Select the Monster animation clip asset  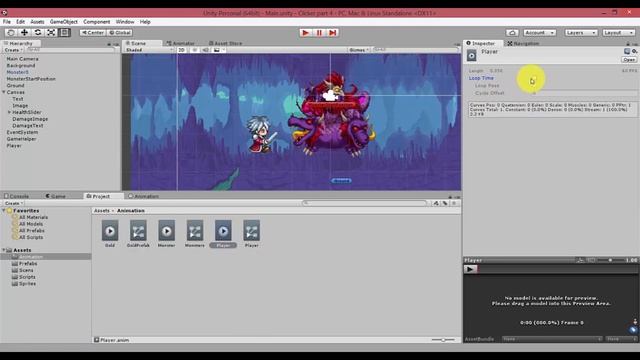[x=167, y=234]
